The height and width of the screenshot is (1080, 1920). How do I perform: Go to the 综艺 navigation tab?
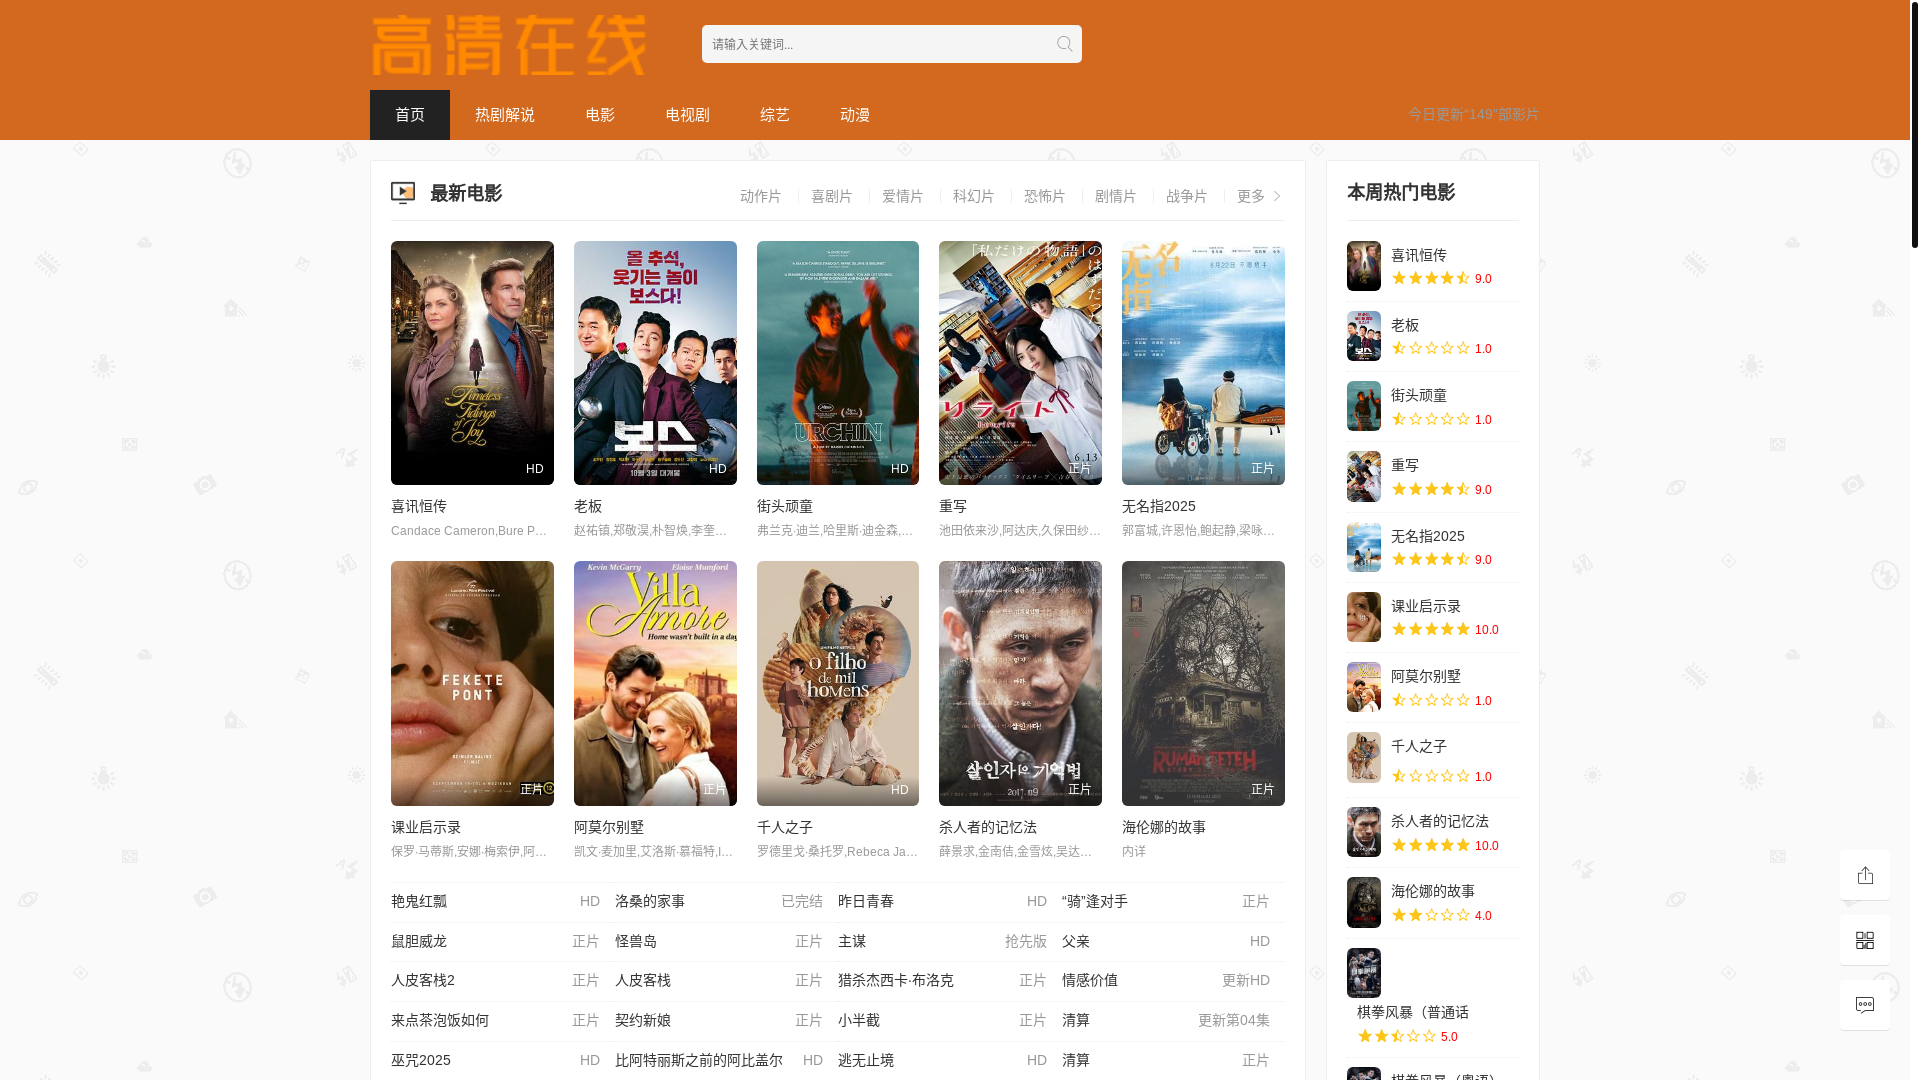coord(775,115)
